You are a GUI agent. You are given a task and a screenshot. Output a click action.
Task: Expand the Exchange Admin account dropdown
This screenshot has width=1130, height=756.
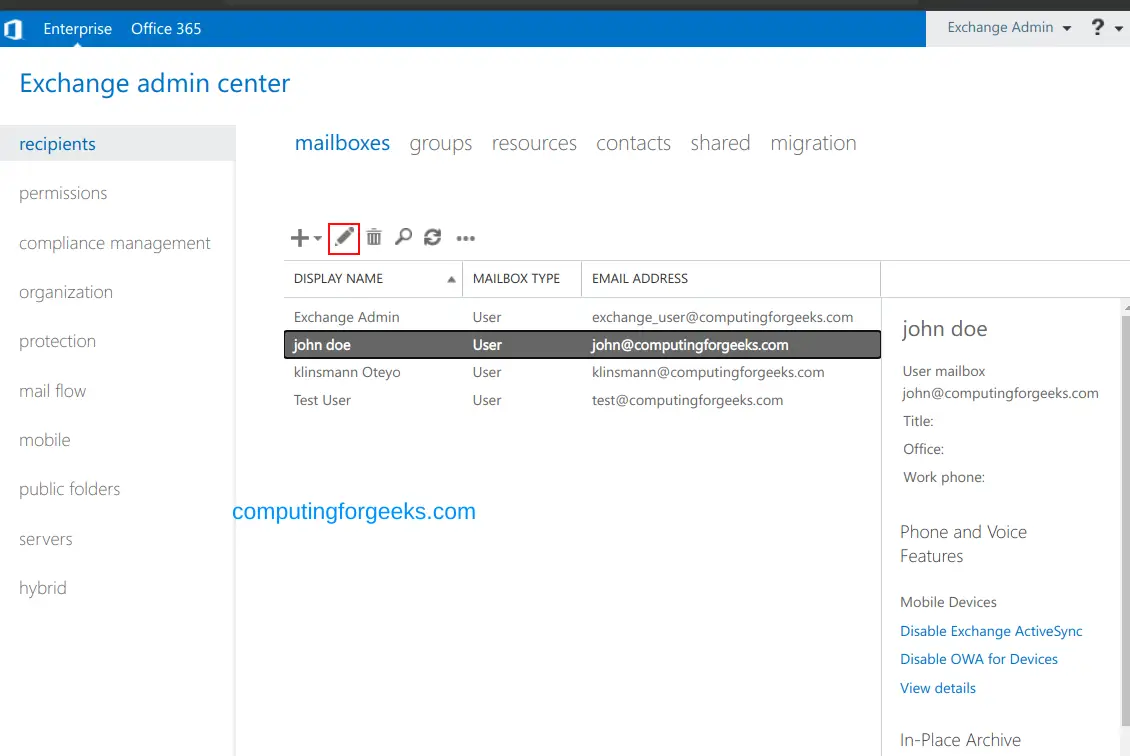click(1008, 28)
